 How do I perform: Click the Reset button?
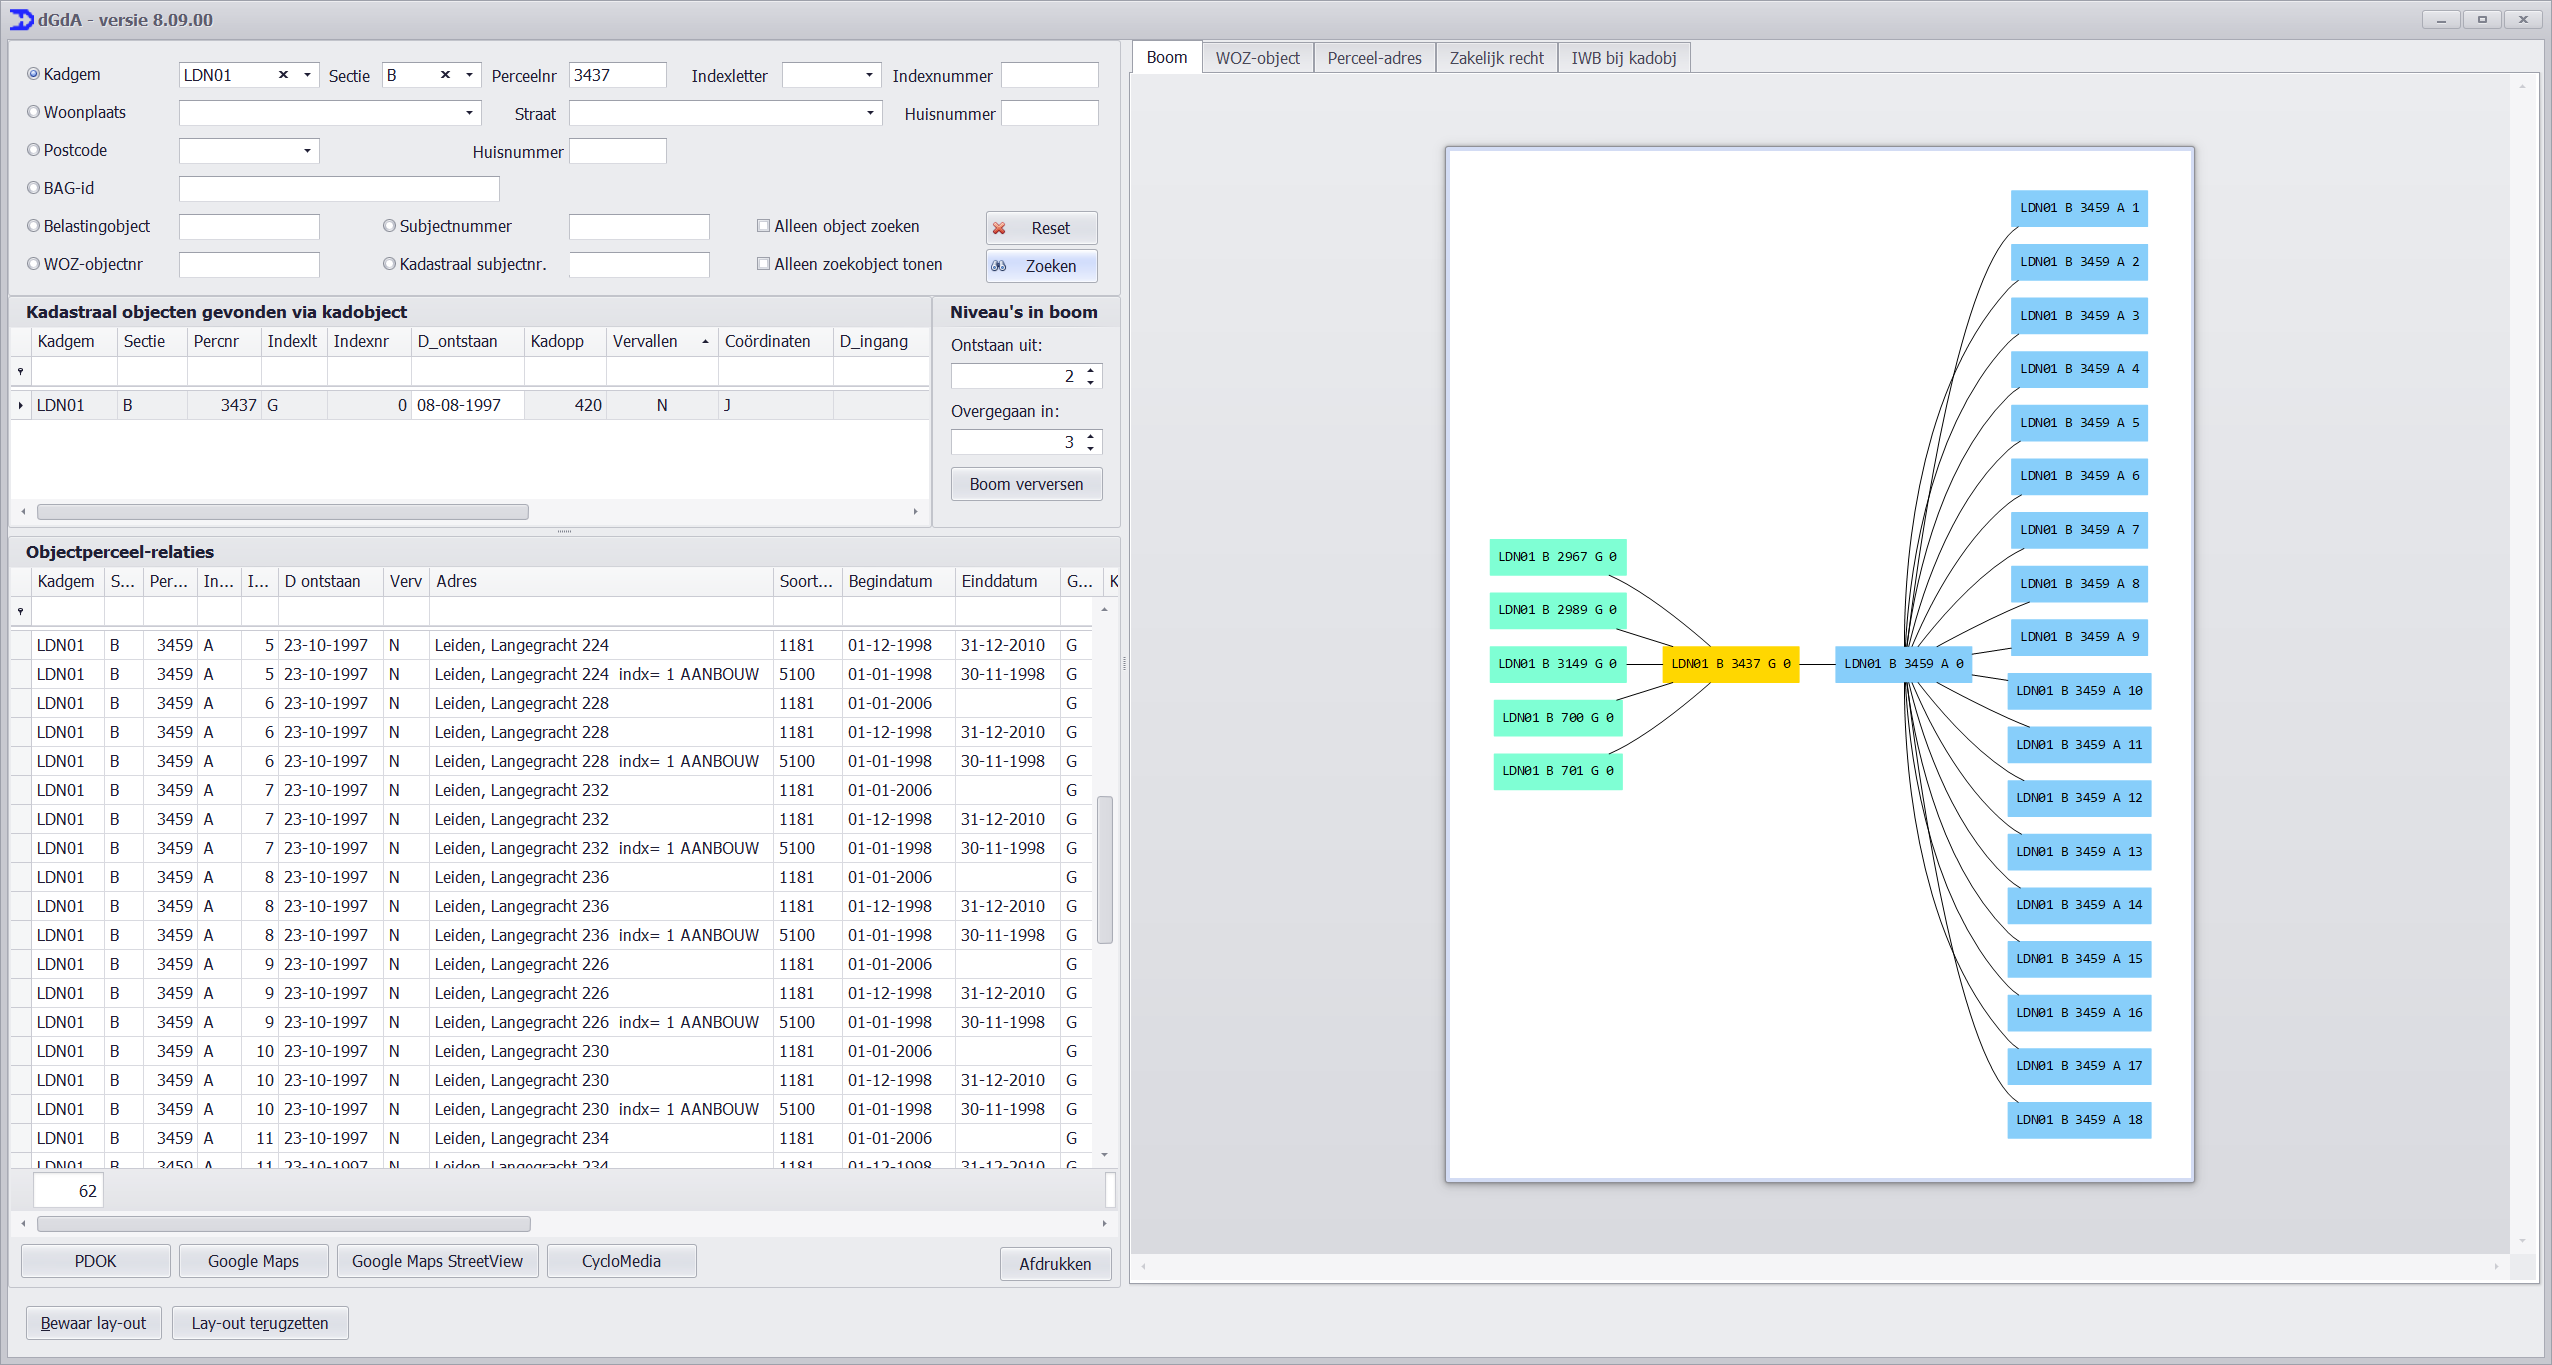pyautogui.click(x=1041, y=228)
